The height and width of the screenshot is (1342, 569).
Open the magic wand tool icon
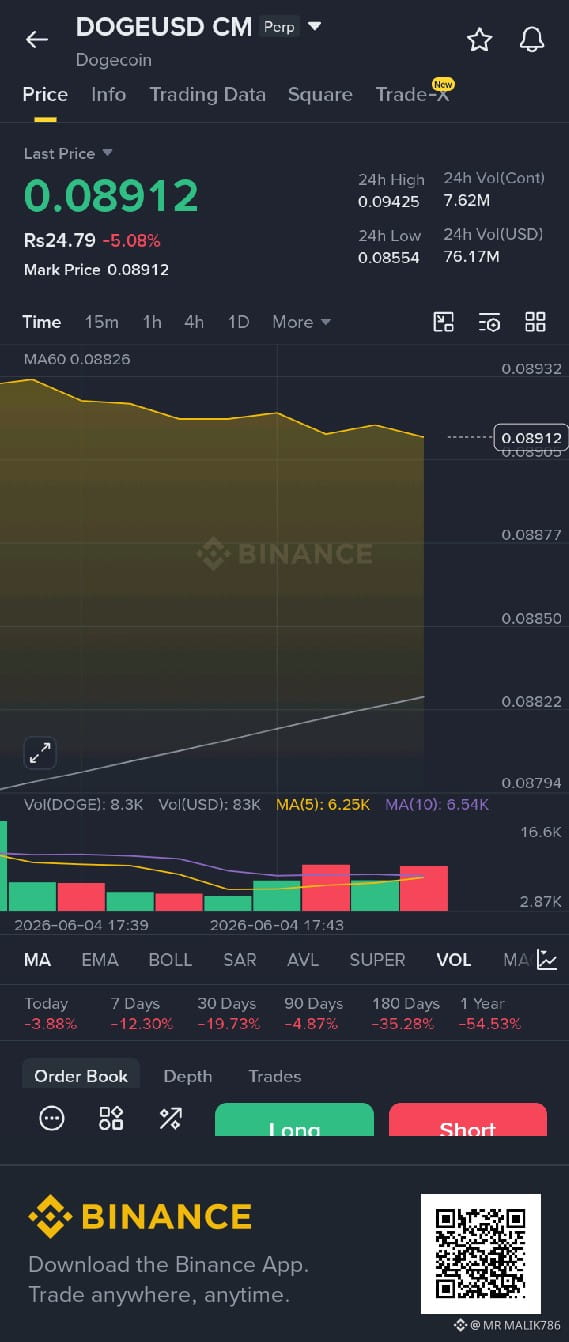[x=170, y=1118]
